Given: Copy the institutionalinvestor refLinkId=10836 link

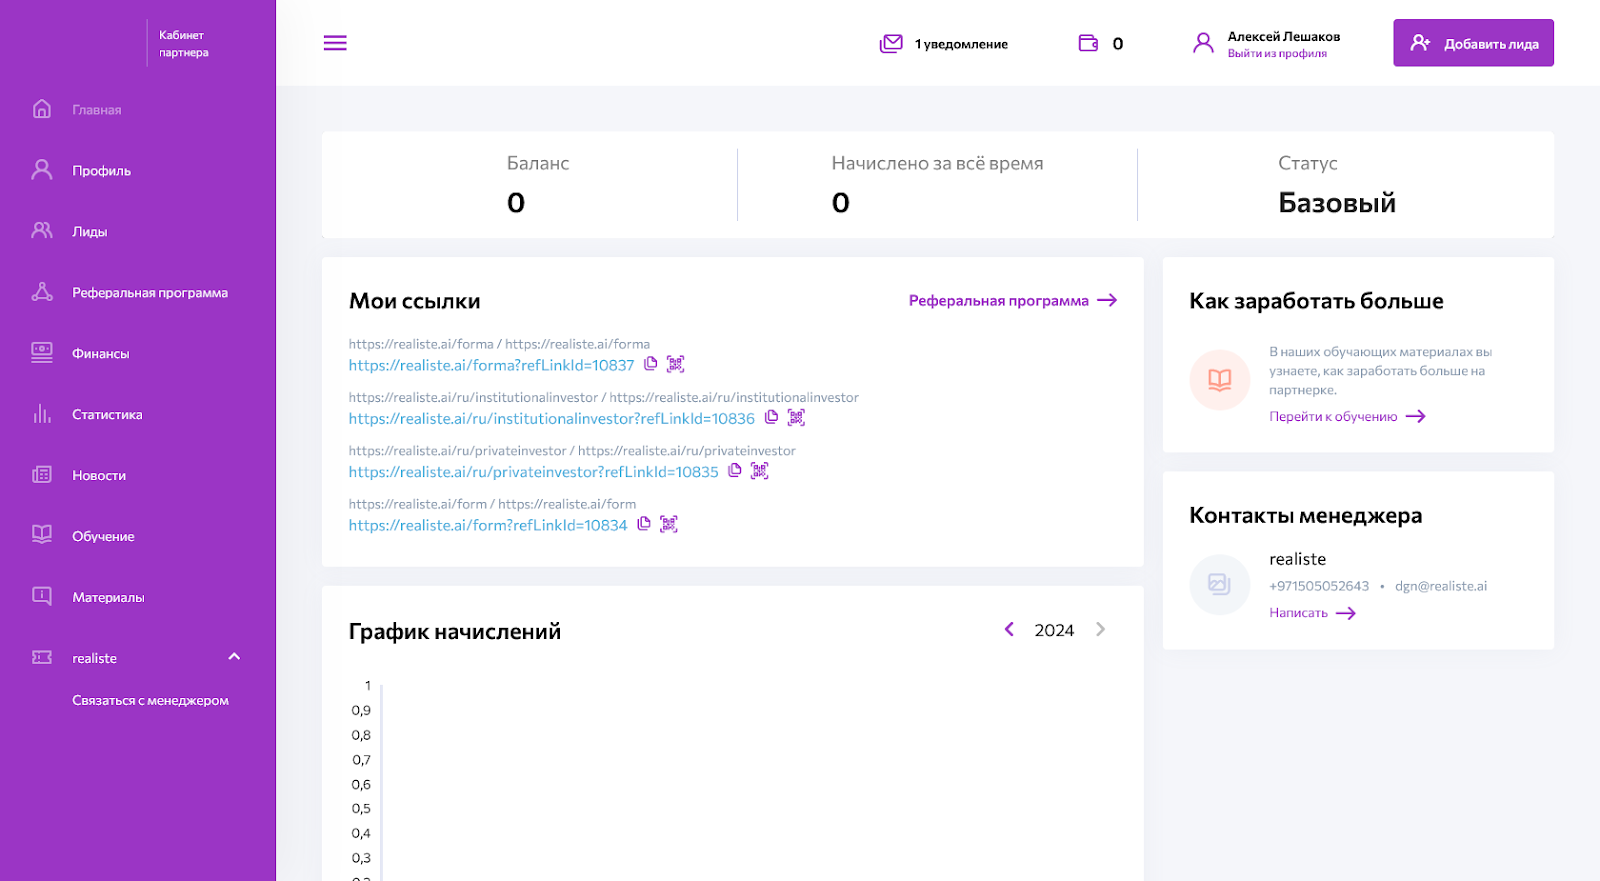Looking at the screenshot, I should pos(771,417).
